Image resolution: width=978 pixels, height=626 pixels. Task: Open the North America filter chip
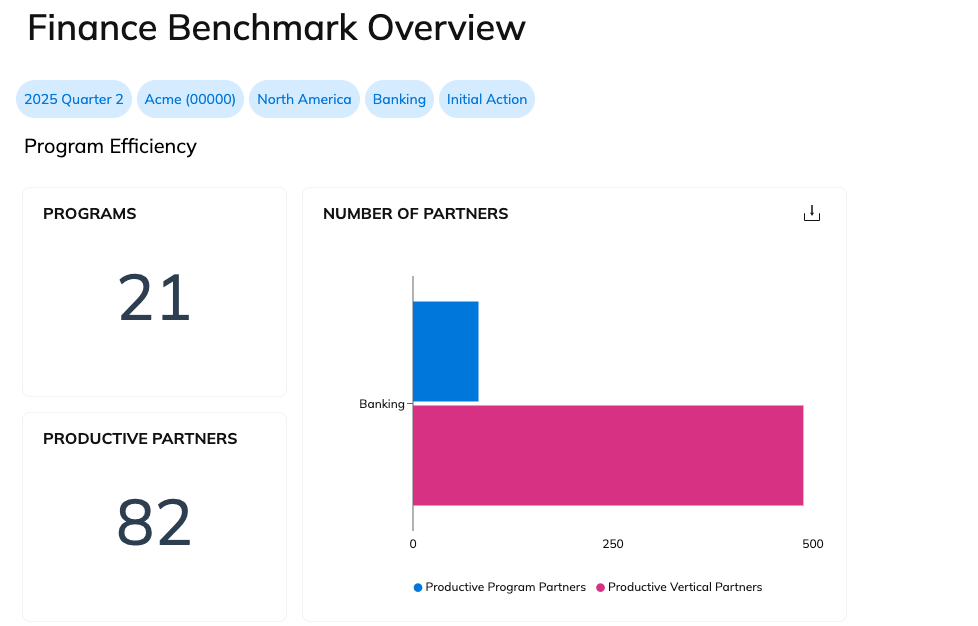coord(304,99)
